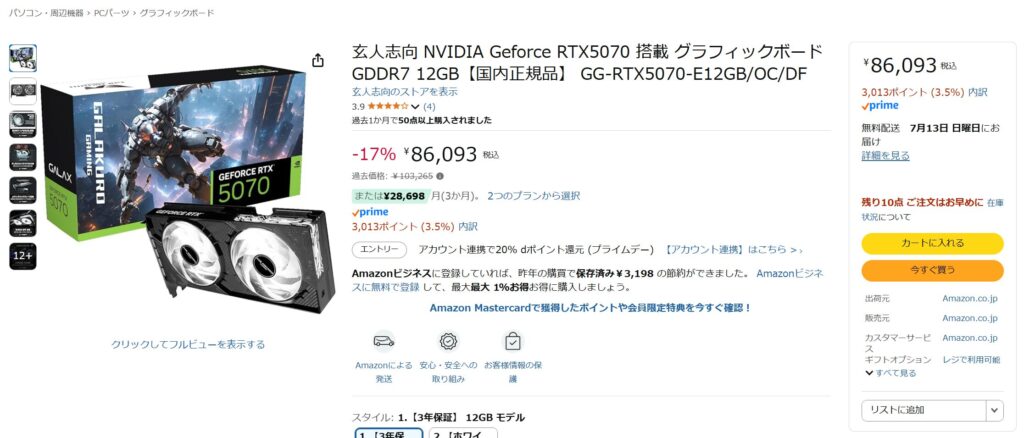
Task: Go to グラフィックボード breadcrumb category
Action: click(177, 13)
